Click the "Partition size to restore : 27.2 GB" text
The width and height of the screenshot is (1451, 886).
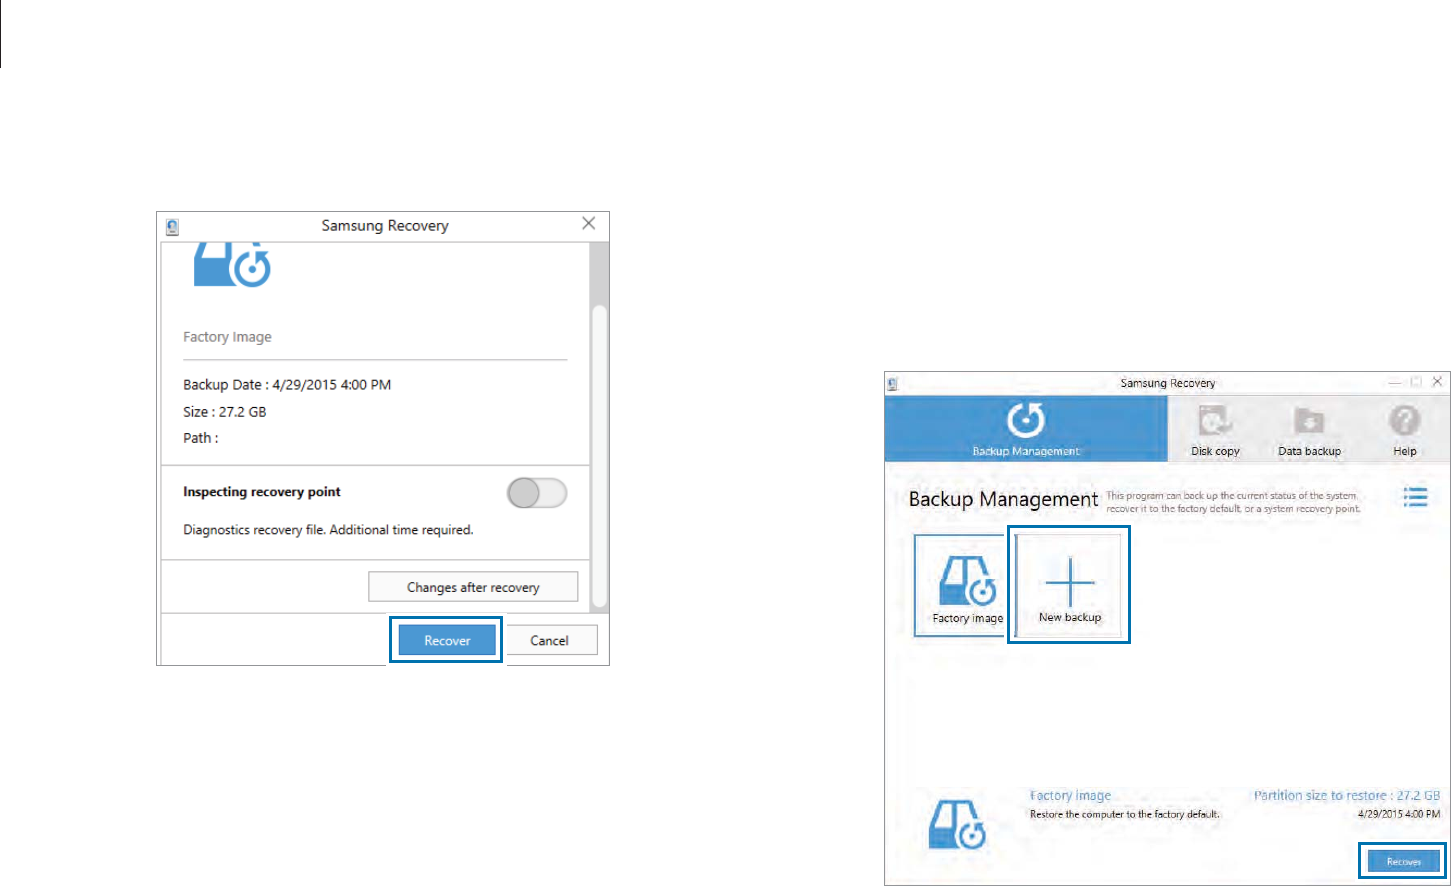(x=1347, y=796)
